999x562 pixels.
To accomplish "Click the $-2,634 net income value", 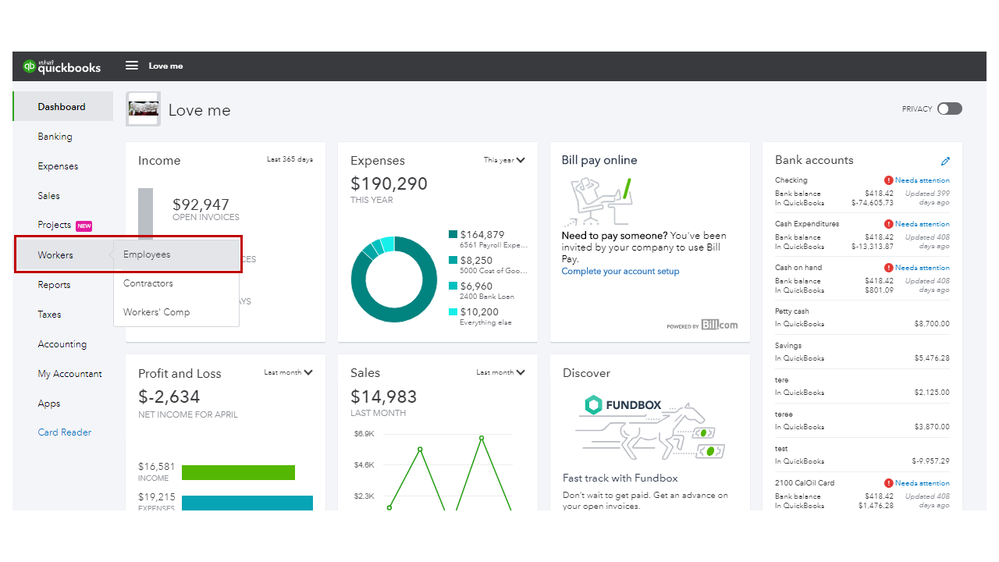I will pos(169,396).
